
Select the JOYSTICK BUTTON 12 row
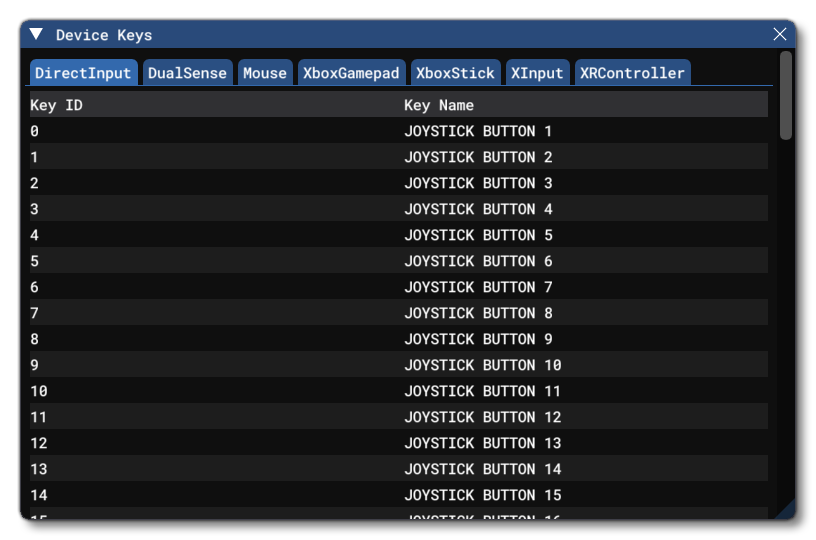pyautogui.click(x=399, y=417)
